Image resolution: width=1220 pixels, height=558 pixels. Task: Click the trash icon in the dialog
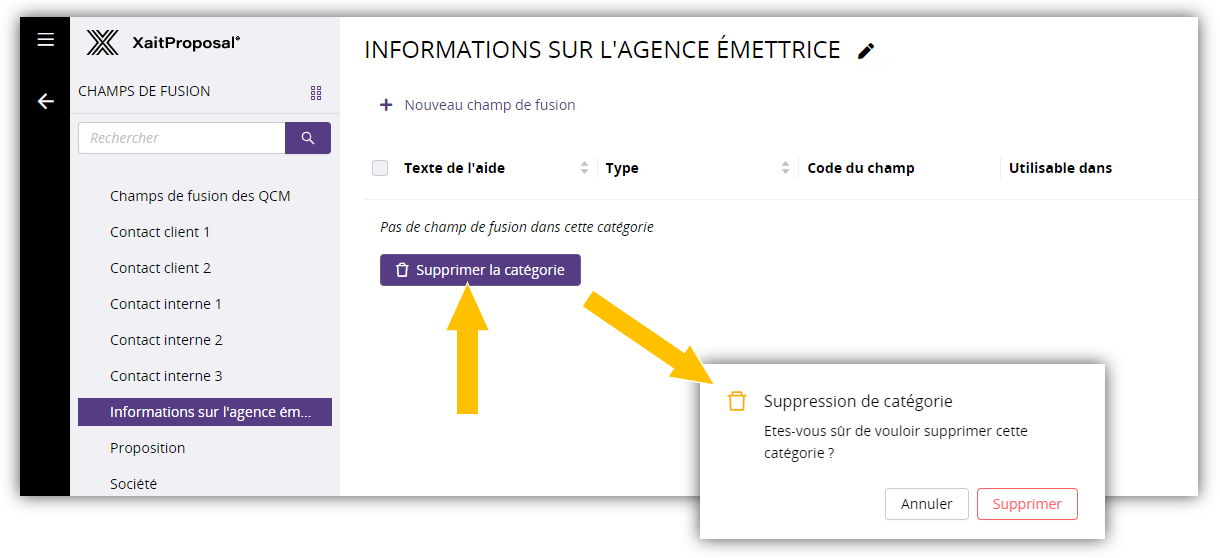pyautogui.click(x=737, y=401)
